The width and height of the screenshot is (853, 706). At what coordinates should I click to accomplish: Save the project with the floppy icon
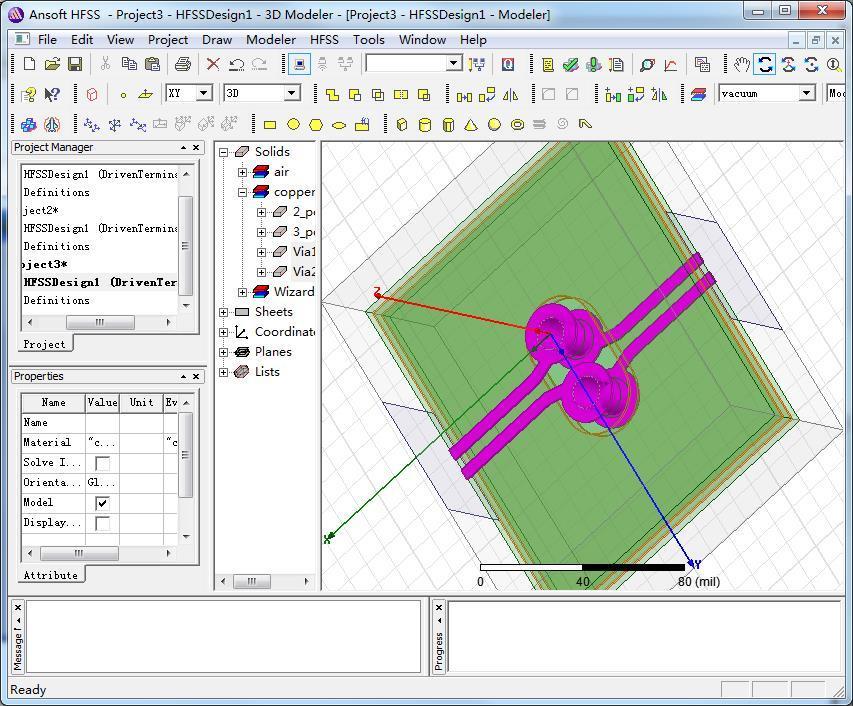[75, 64]
